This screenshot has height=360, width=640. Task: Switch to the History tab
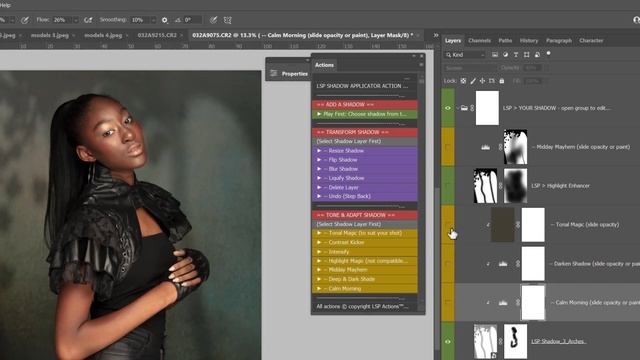click(529, 40)
